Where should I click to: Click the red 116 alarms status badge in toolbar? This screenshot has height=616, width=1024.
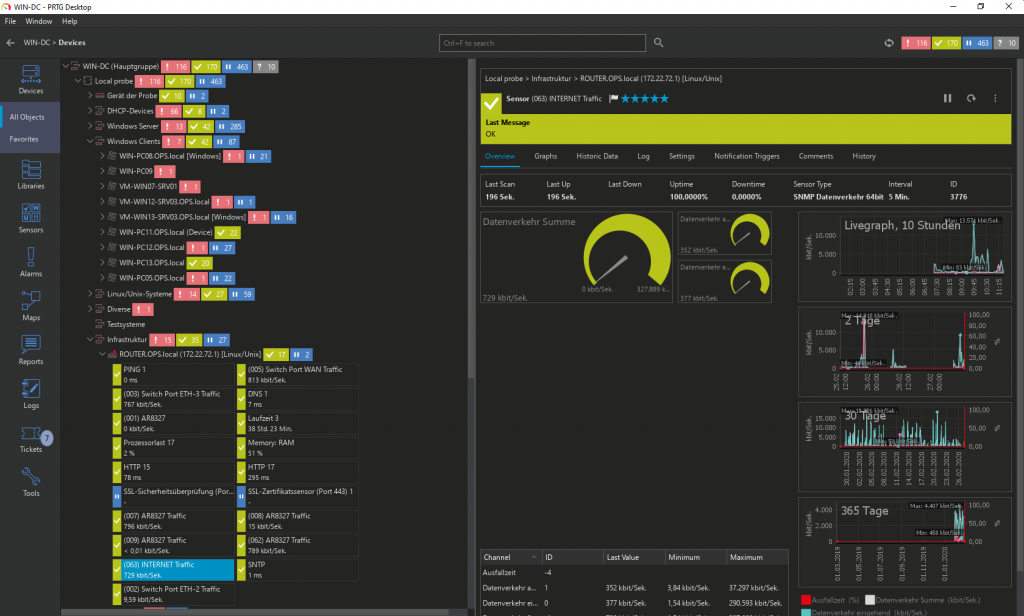[916, 43]
